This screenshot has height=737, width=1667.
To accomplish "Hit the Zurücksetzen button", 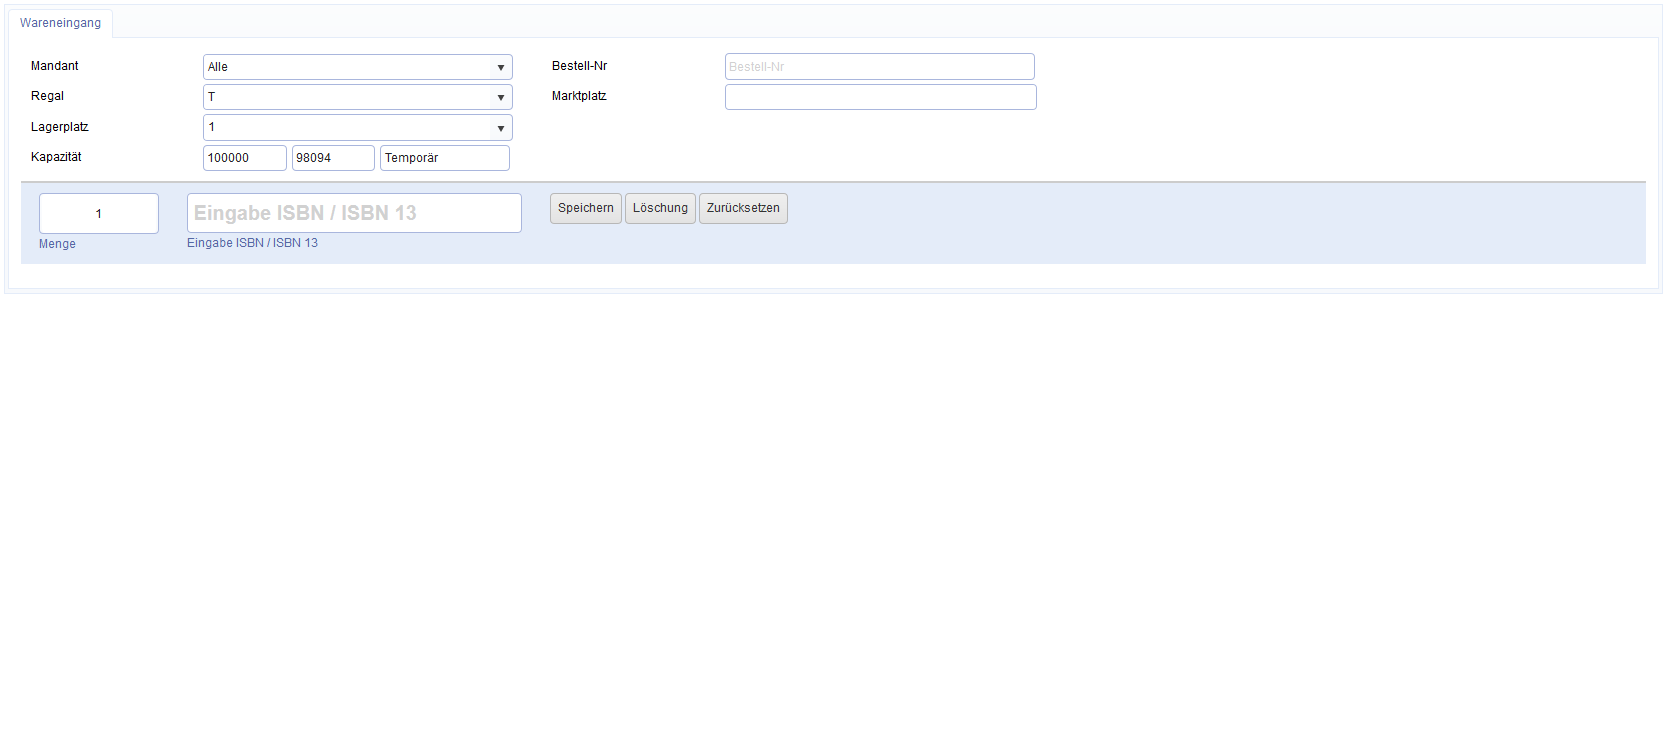I will [x=743, y=208].
